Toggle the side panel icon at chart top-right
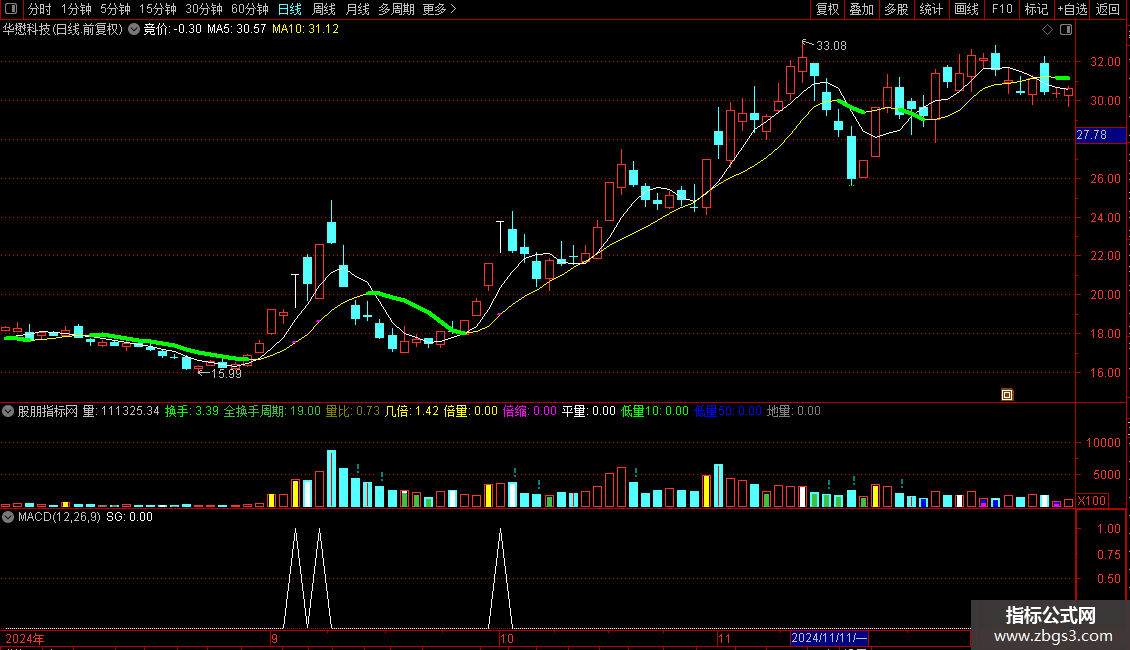The width and height of the screenshot is (1130, 650). (x=1066, y=30)
